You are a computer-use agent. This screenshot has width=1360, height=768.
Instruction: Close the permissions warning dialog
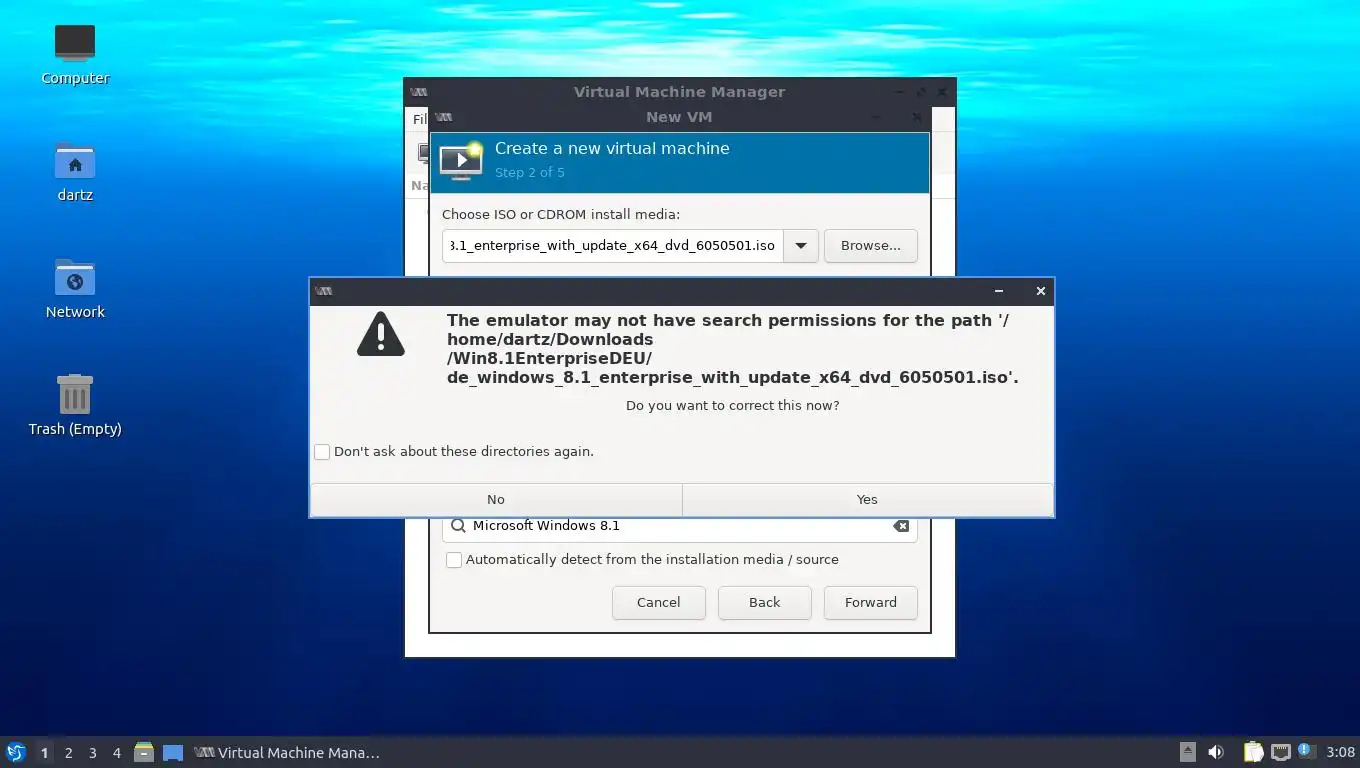click(1040, 291)
